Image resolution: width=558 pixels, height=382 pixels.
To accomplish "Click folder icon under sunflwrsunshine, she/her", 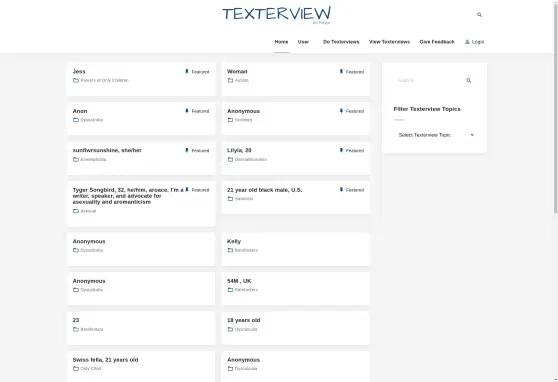I will [x=76, y=159].
